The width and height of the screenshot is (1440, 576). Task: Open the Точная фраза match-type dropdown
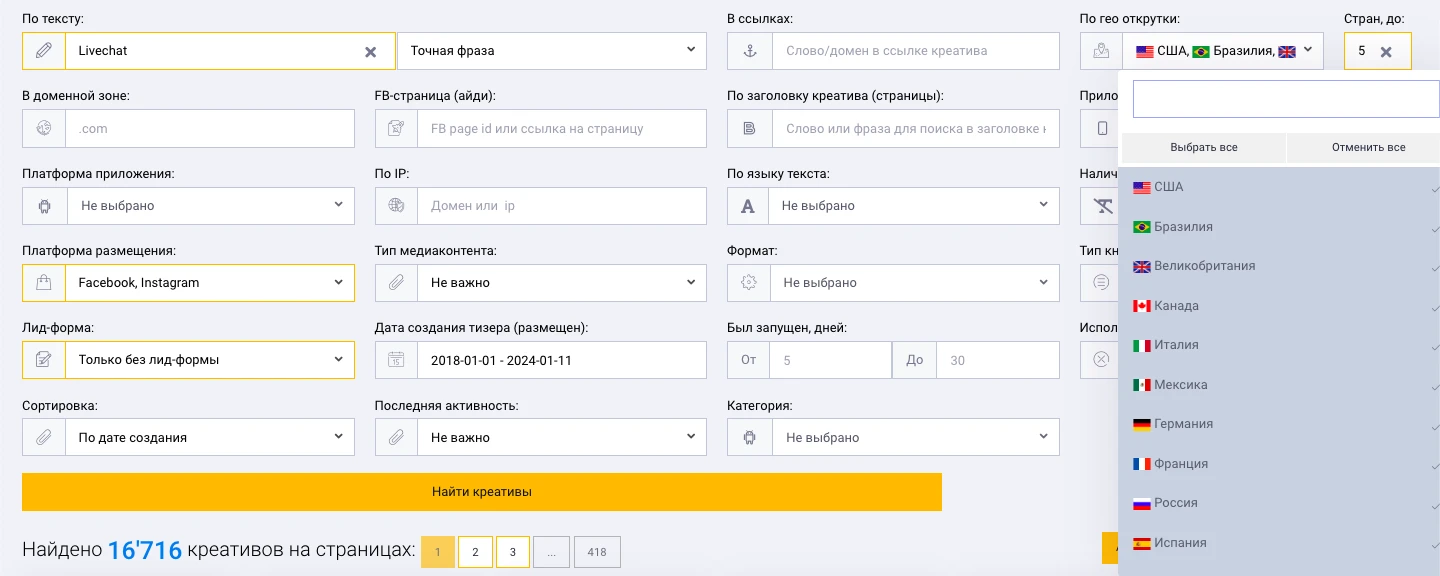pos(552,51)
